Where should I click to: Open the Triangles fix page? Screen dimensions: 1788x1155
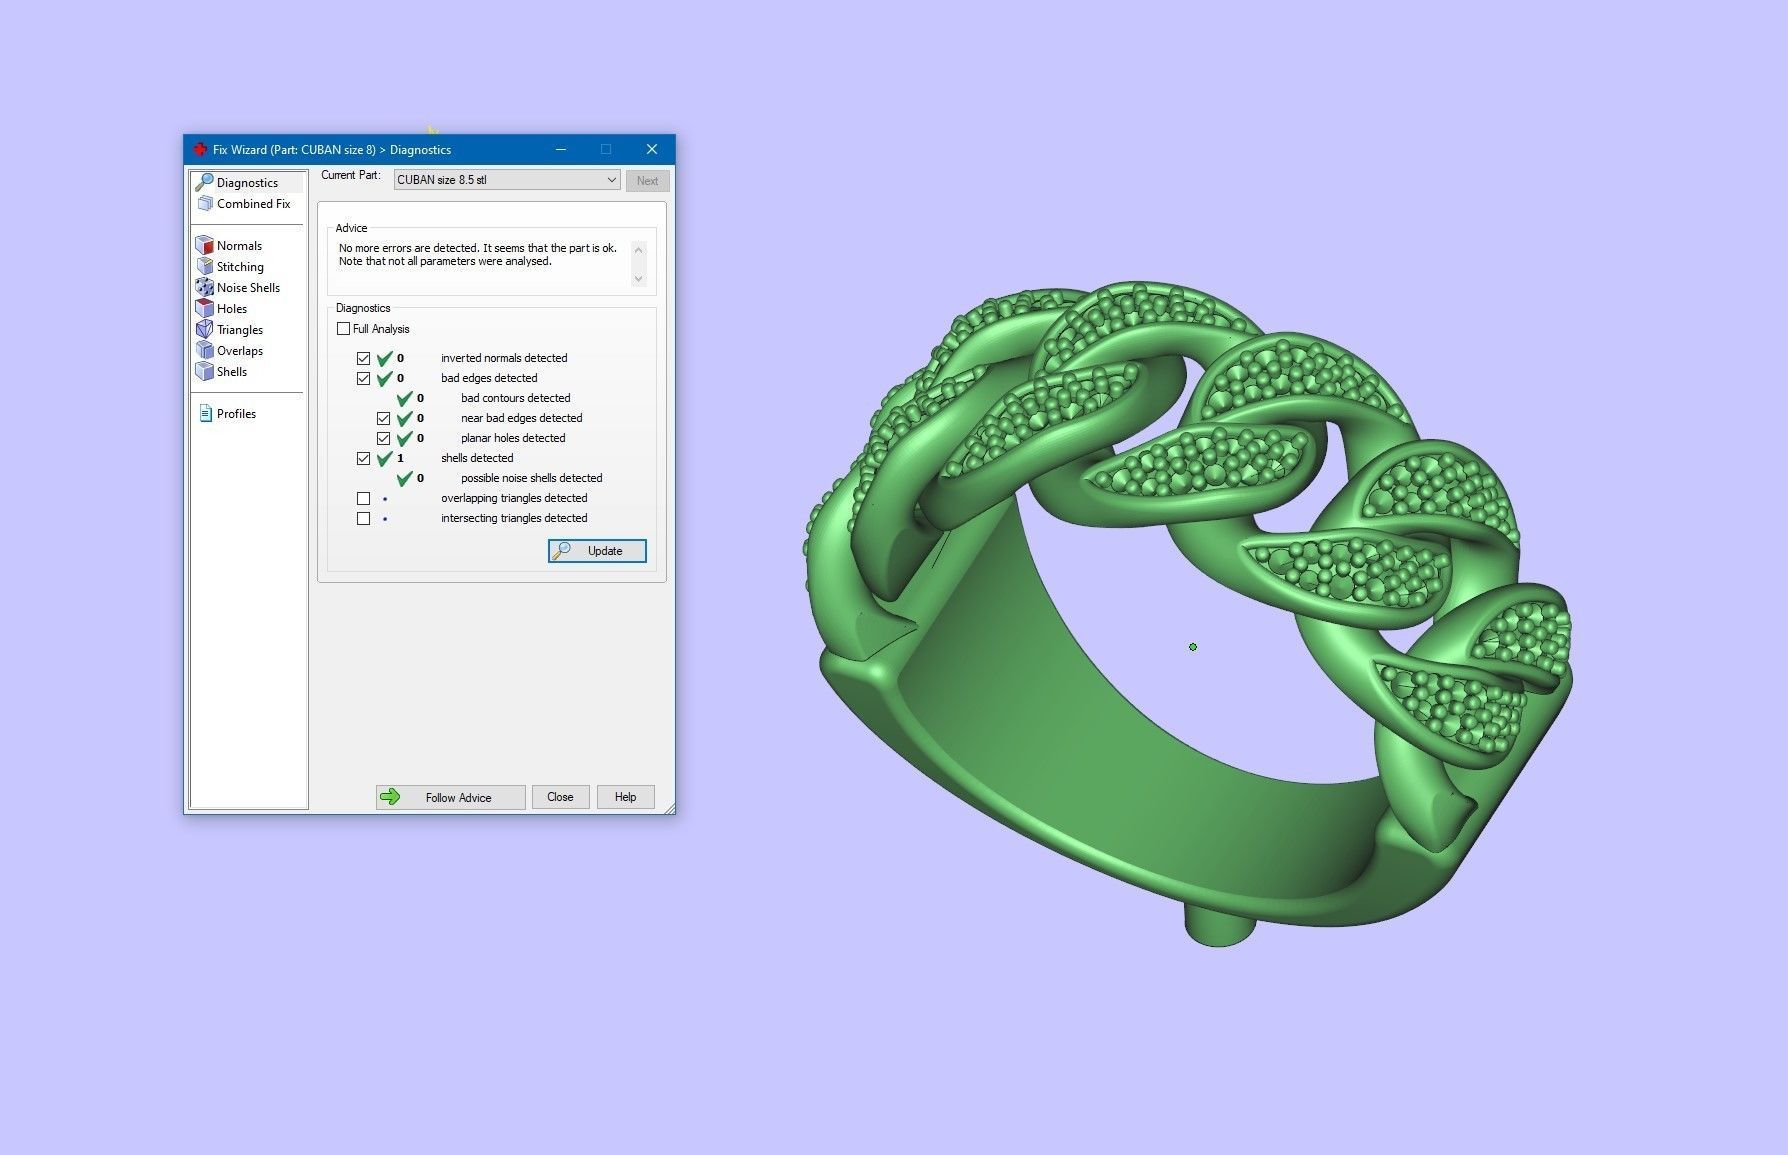(240, 330)
